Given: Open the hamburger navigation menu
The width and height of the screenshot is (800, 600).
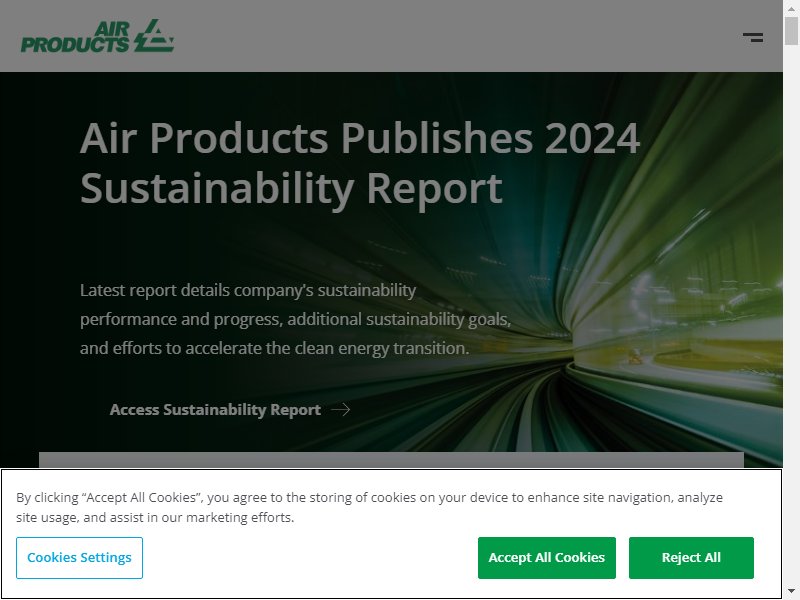Looking at the screenshot, I should click(x=753, y=37).
